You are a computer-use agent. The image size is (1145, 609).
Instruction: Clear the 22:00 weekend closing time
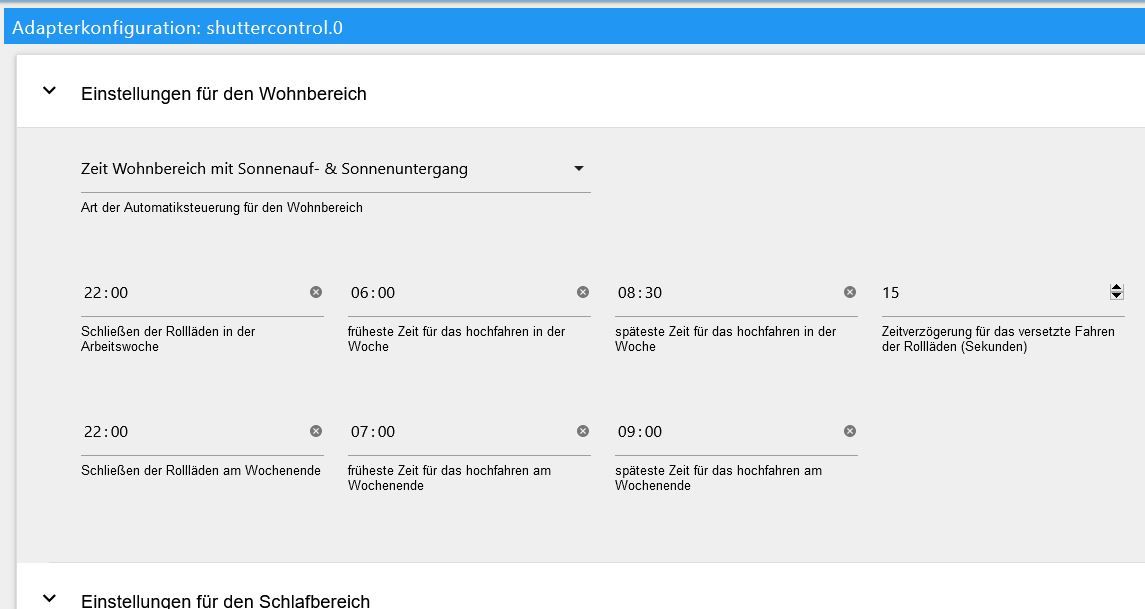(x=315, y=431)
